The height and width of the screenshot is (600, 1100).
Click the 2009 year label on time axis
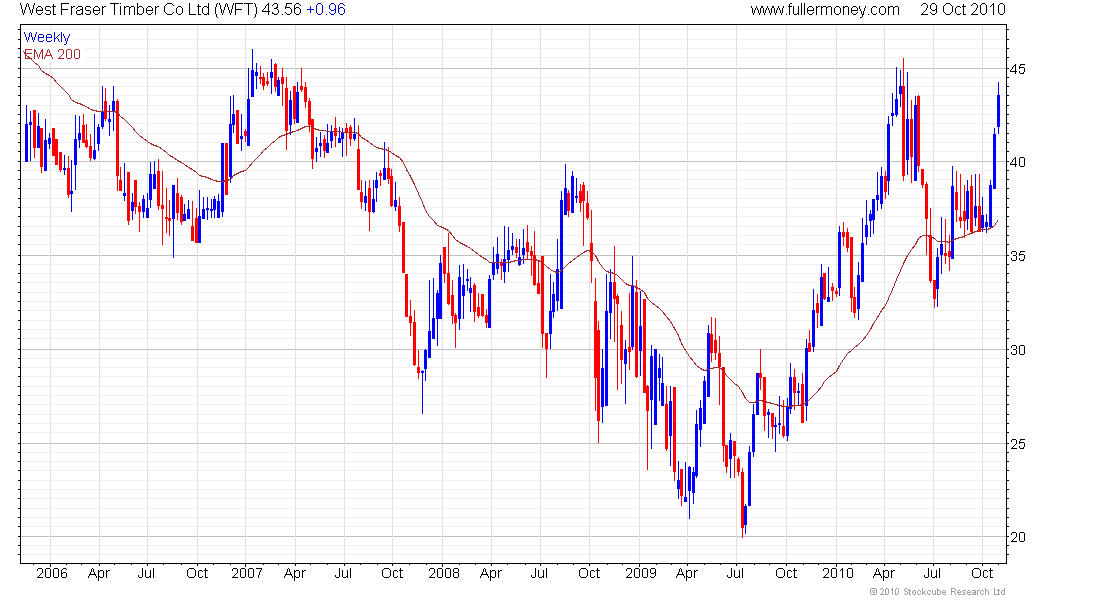(640, 573)
